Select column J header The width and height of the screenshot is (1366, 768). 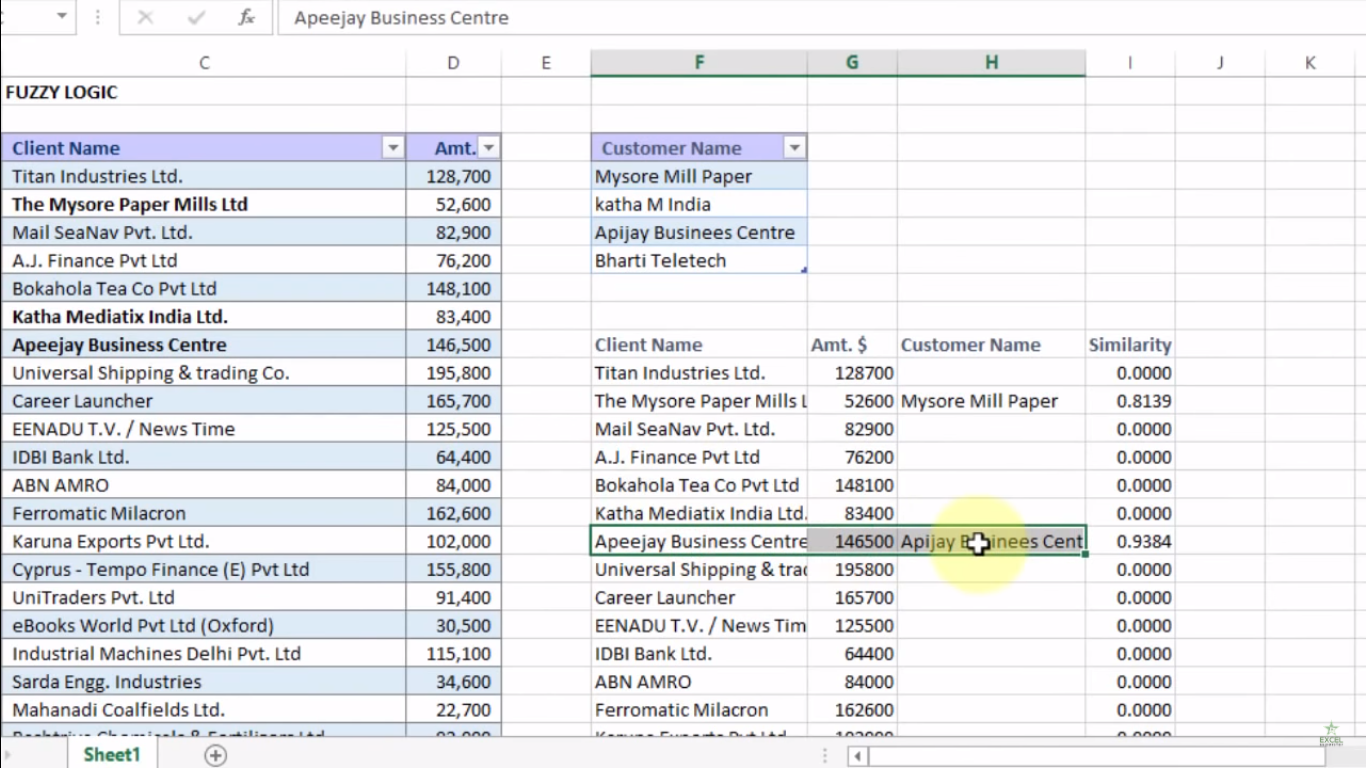pos(1220,63)
